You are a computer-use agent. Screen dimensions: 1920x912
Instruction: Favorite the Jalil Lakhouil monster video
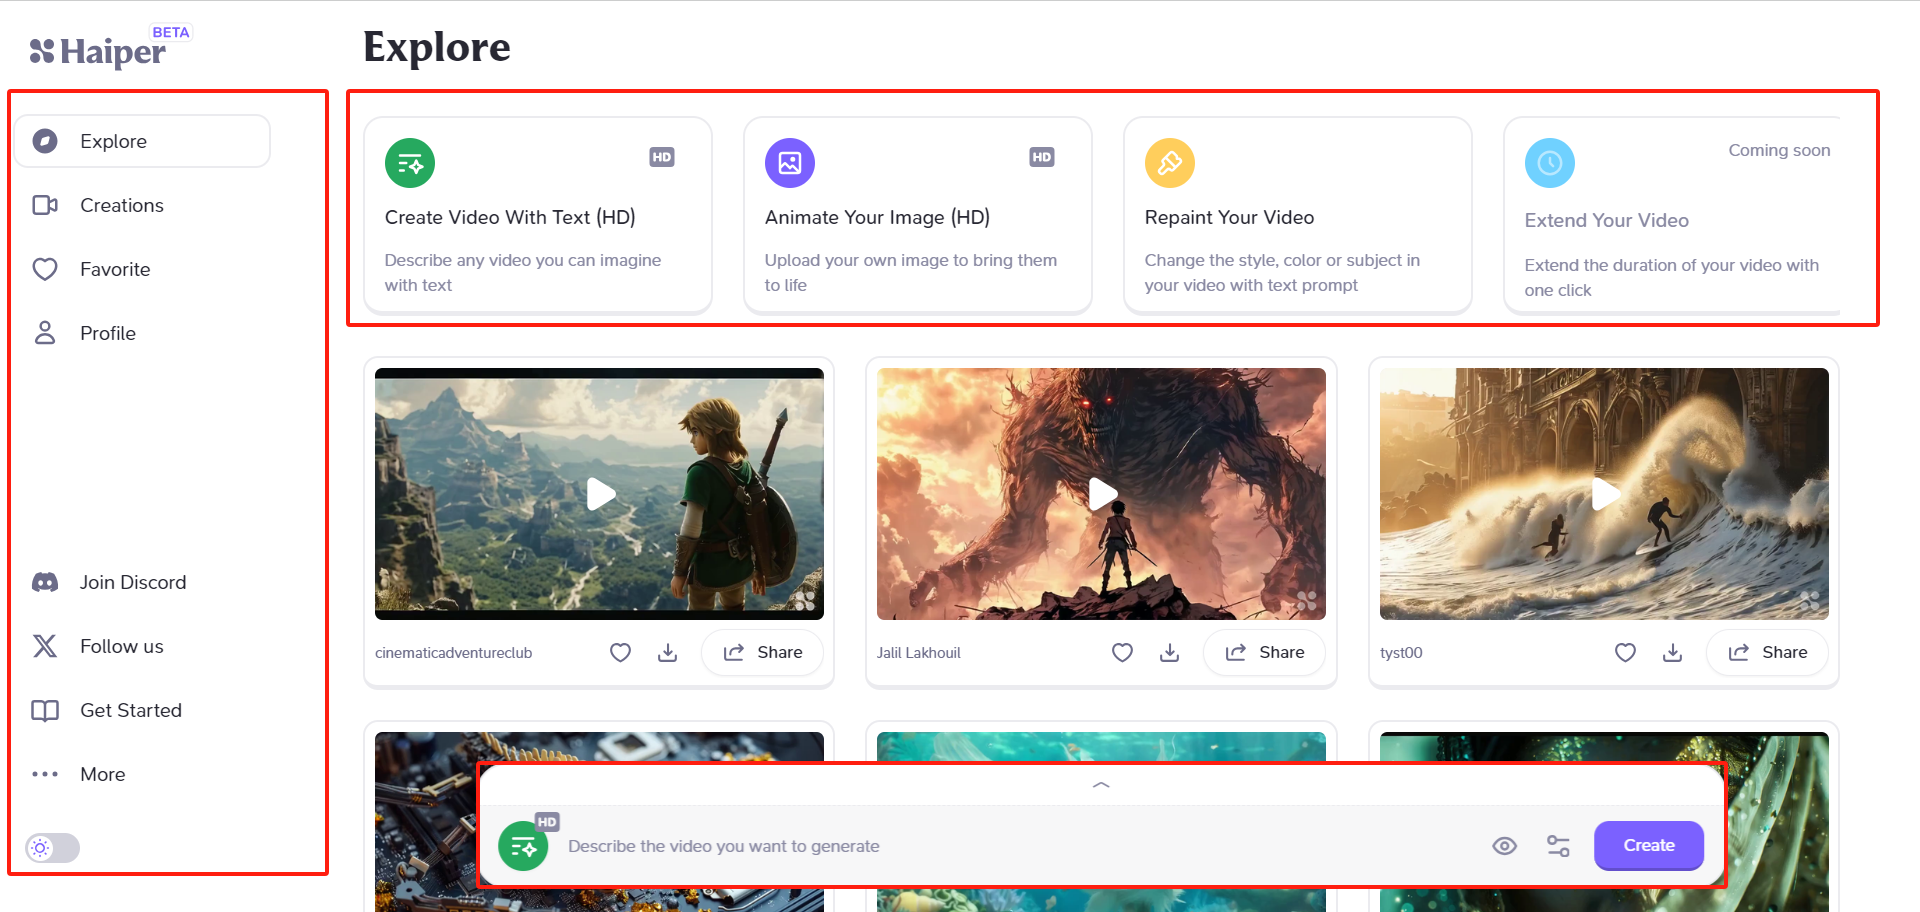[1122, 653]
